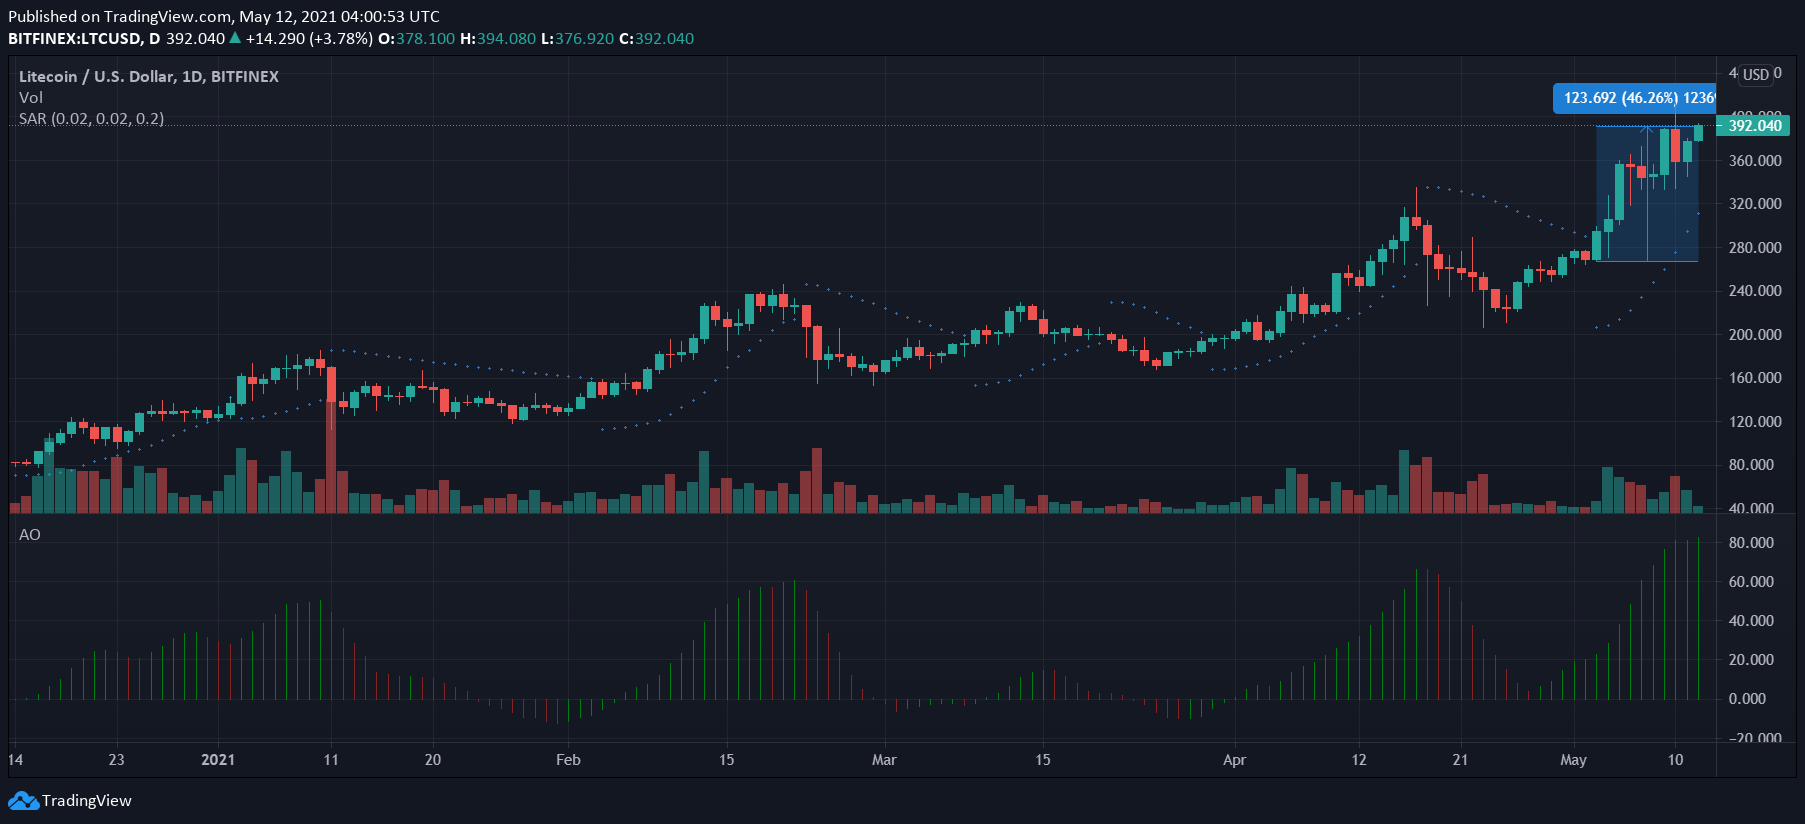
Task: Click the 200.000 price axis label
Action: coord(1755,335)
